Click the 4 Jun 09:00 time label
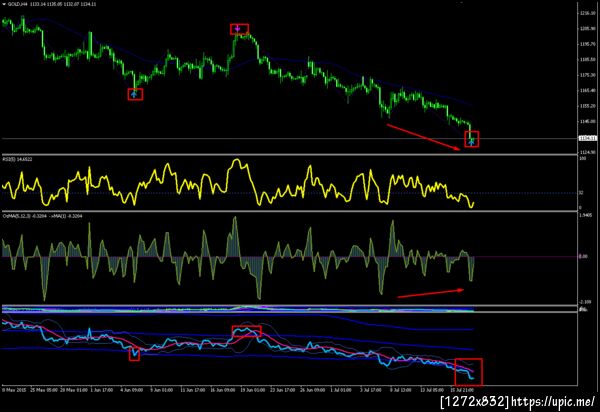The image size is (600, 412). point(132,390)
